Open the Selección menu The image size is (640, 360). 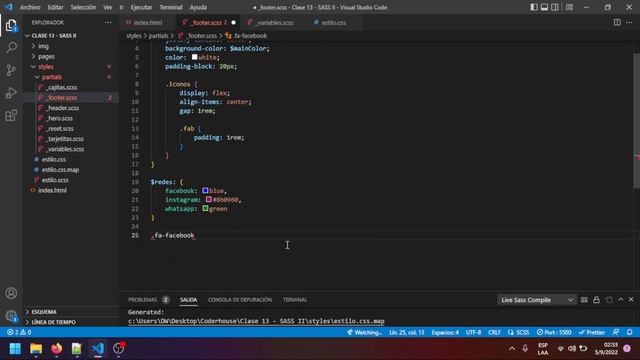[83, 7]
